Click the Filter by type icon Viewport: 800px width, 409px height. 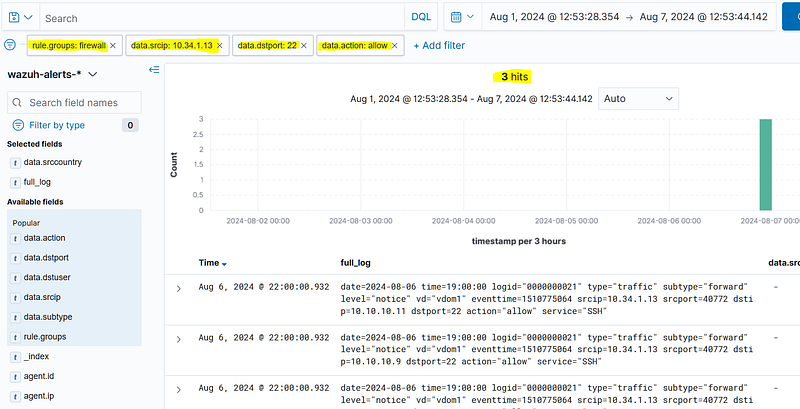[x=18, y=125]
